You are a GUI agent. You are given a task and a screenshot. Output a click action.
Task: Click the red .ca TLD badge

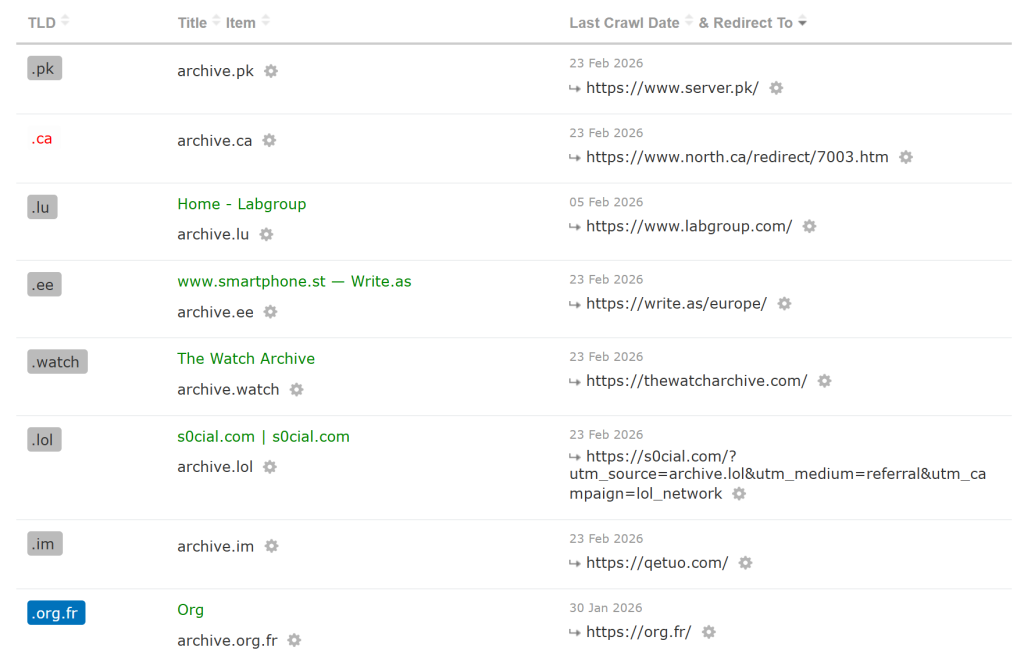point(41,138)
